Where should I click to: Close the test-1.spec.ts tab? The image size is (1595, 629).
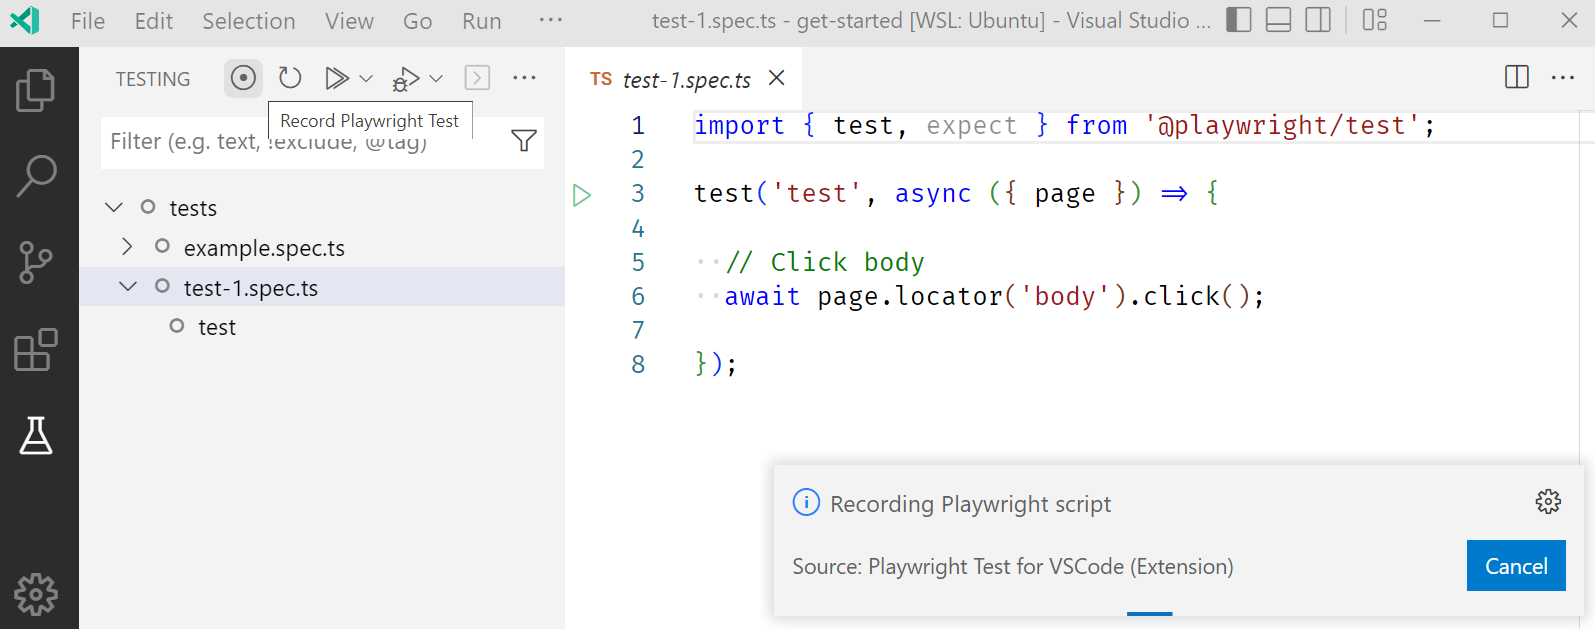[776, 78]
